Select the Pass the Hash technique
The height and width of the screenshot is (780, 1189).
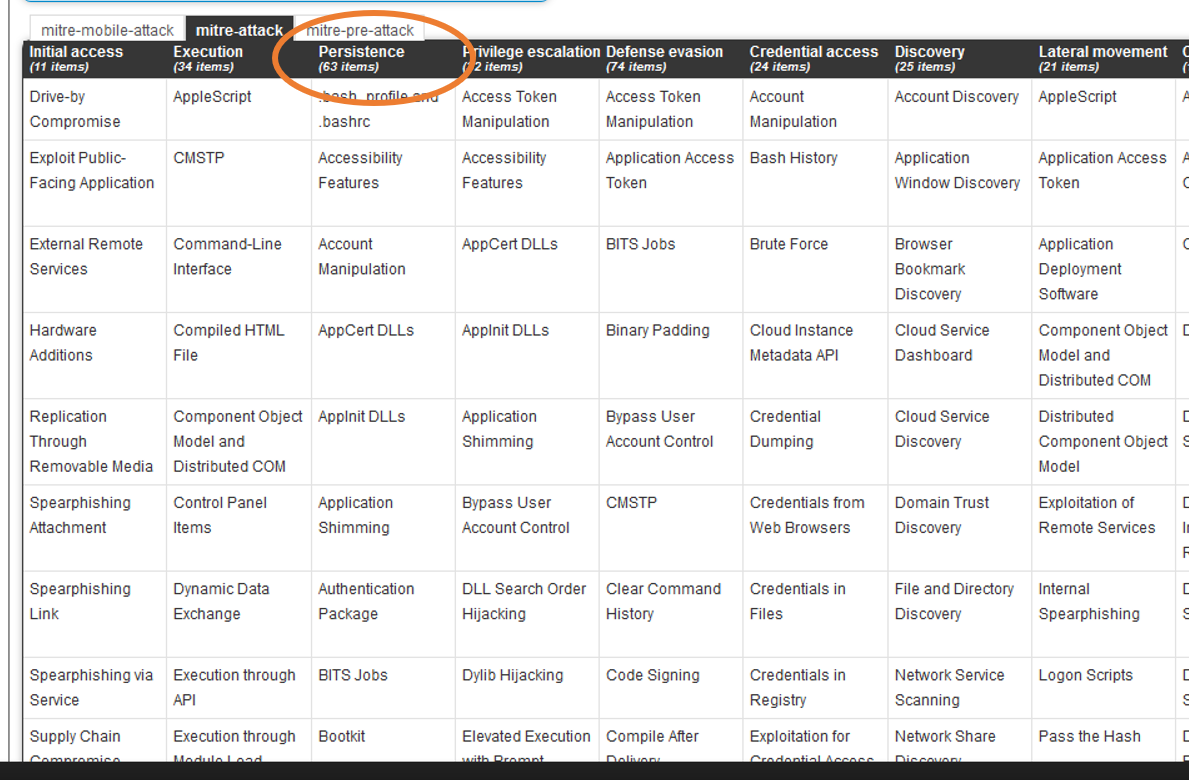[1089, 736]
